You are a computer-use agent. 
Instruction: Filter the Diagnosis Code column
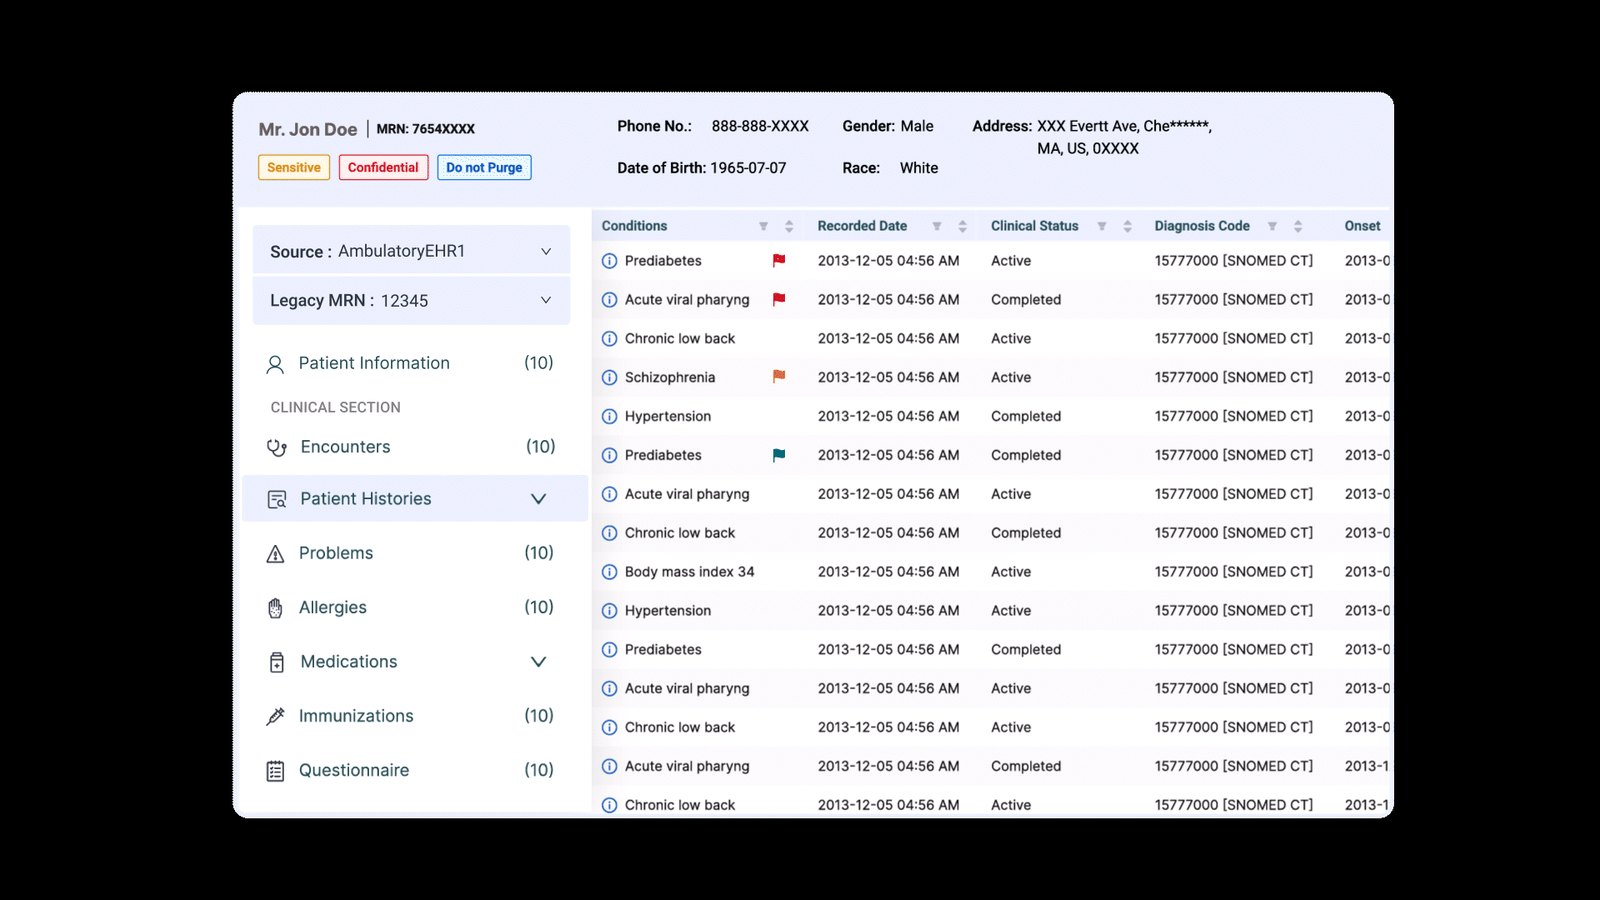pyautogui.click(x=1272, y=226)
